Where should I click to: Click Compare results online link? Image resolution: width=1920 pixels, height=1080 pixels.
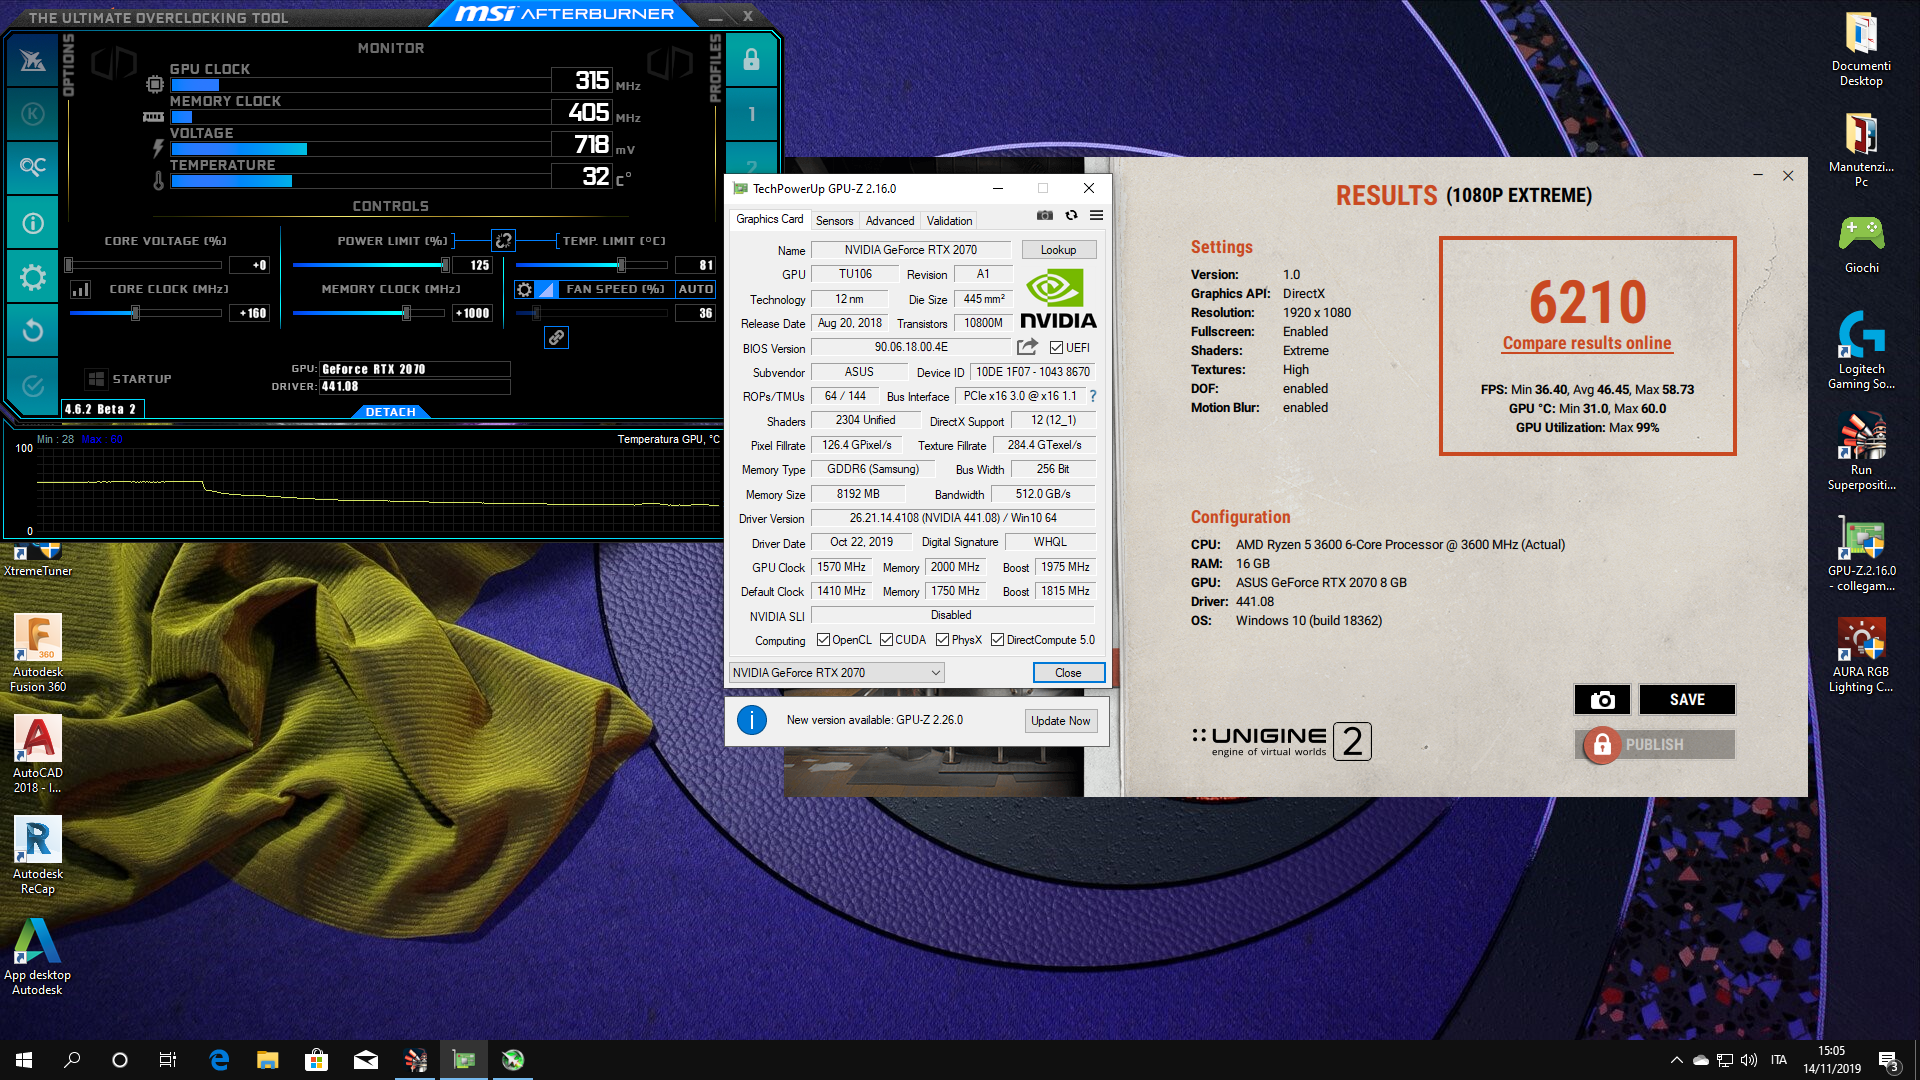(1586, 343)
